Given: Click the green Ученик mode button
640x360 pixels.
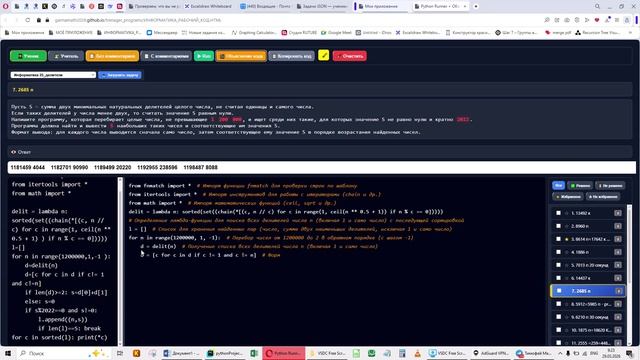Looking at the screenshot, I should 28,56.
